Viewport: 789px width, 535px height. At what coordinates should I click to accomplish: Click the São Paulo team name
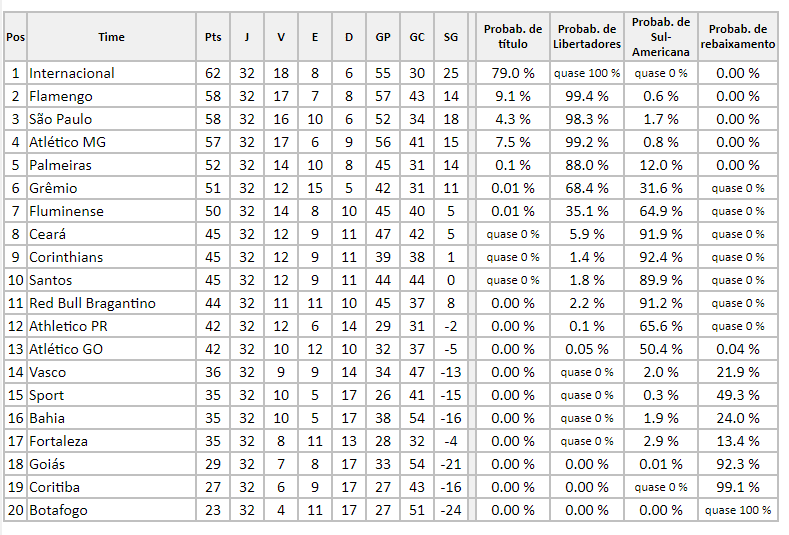(x=60, y=119)
